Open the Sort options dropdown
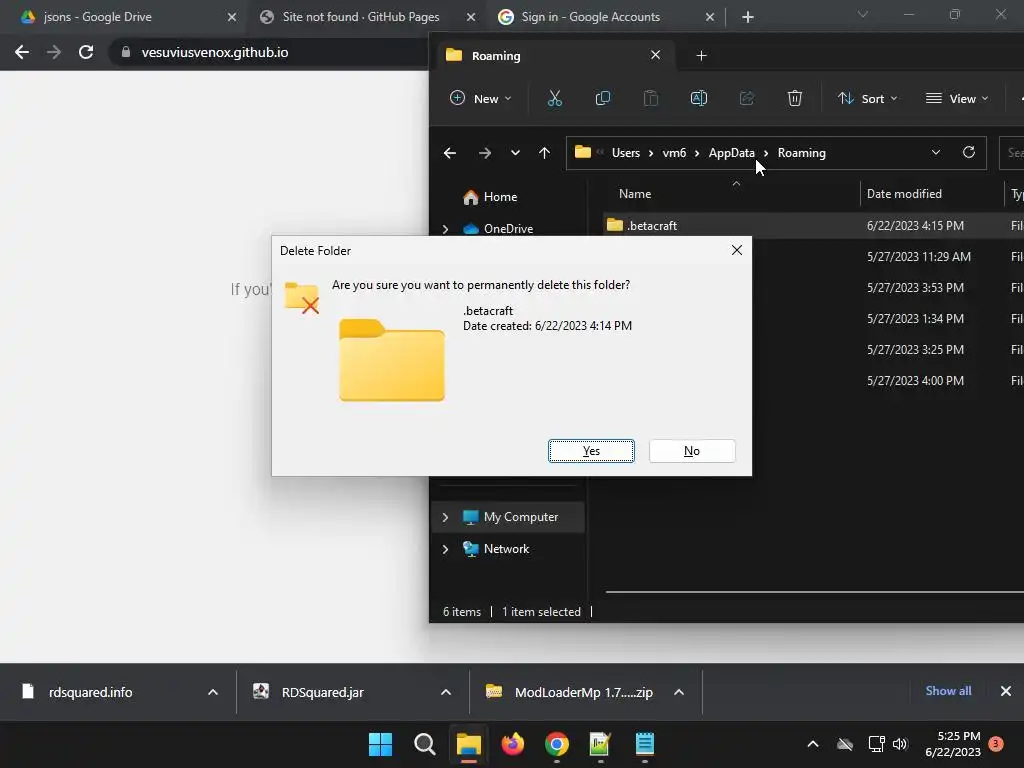Image resolution: width=1024 pixels, height=768 pixels. pos(867,99)
